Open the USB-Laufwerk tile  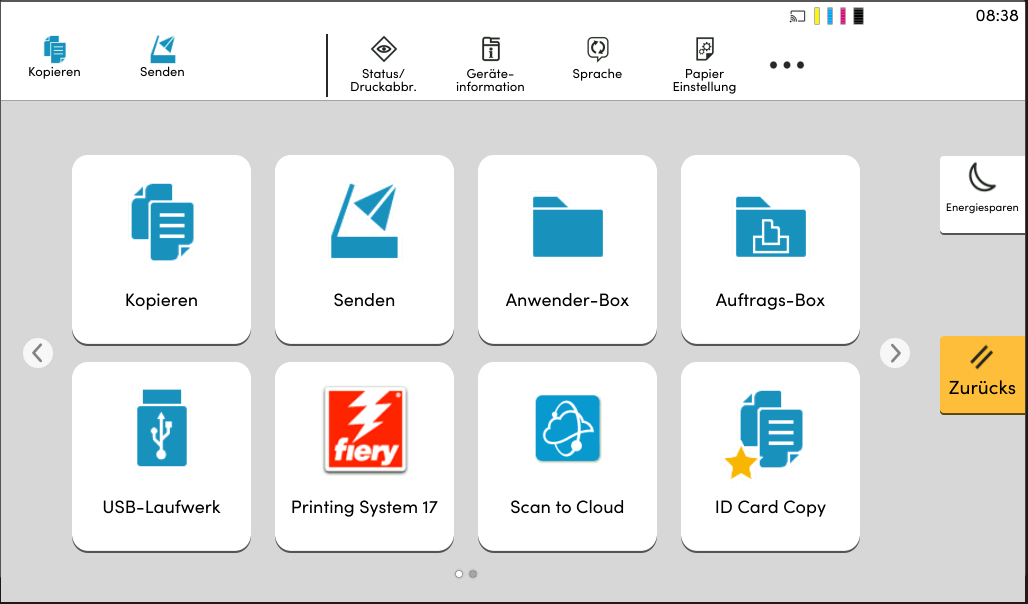161,456
